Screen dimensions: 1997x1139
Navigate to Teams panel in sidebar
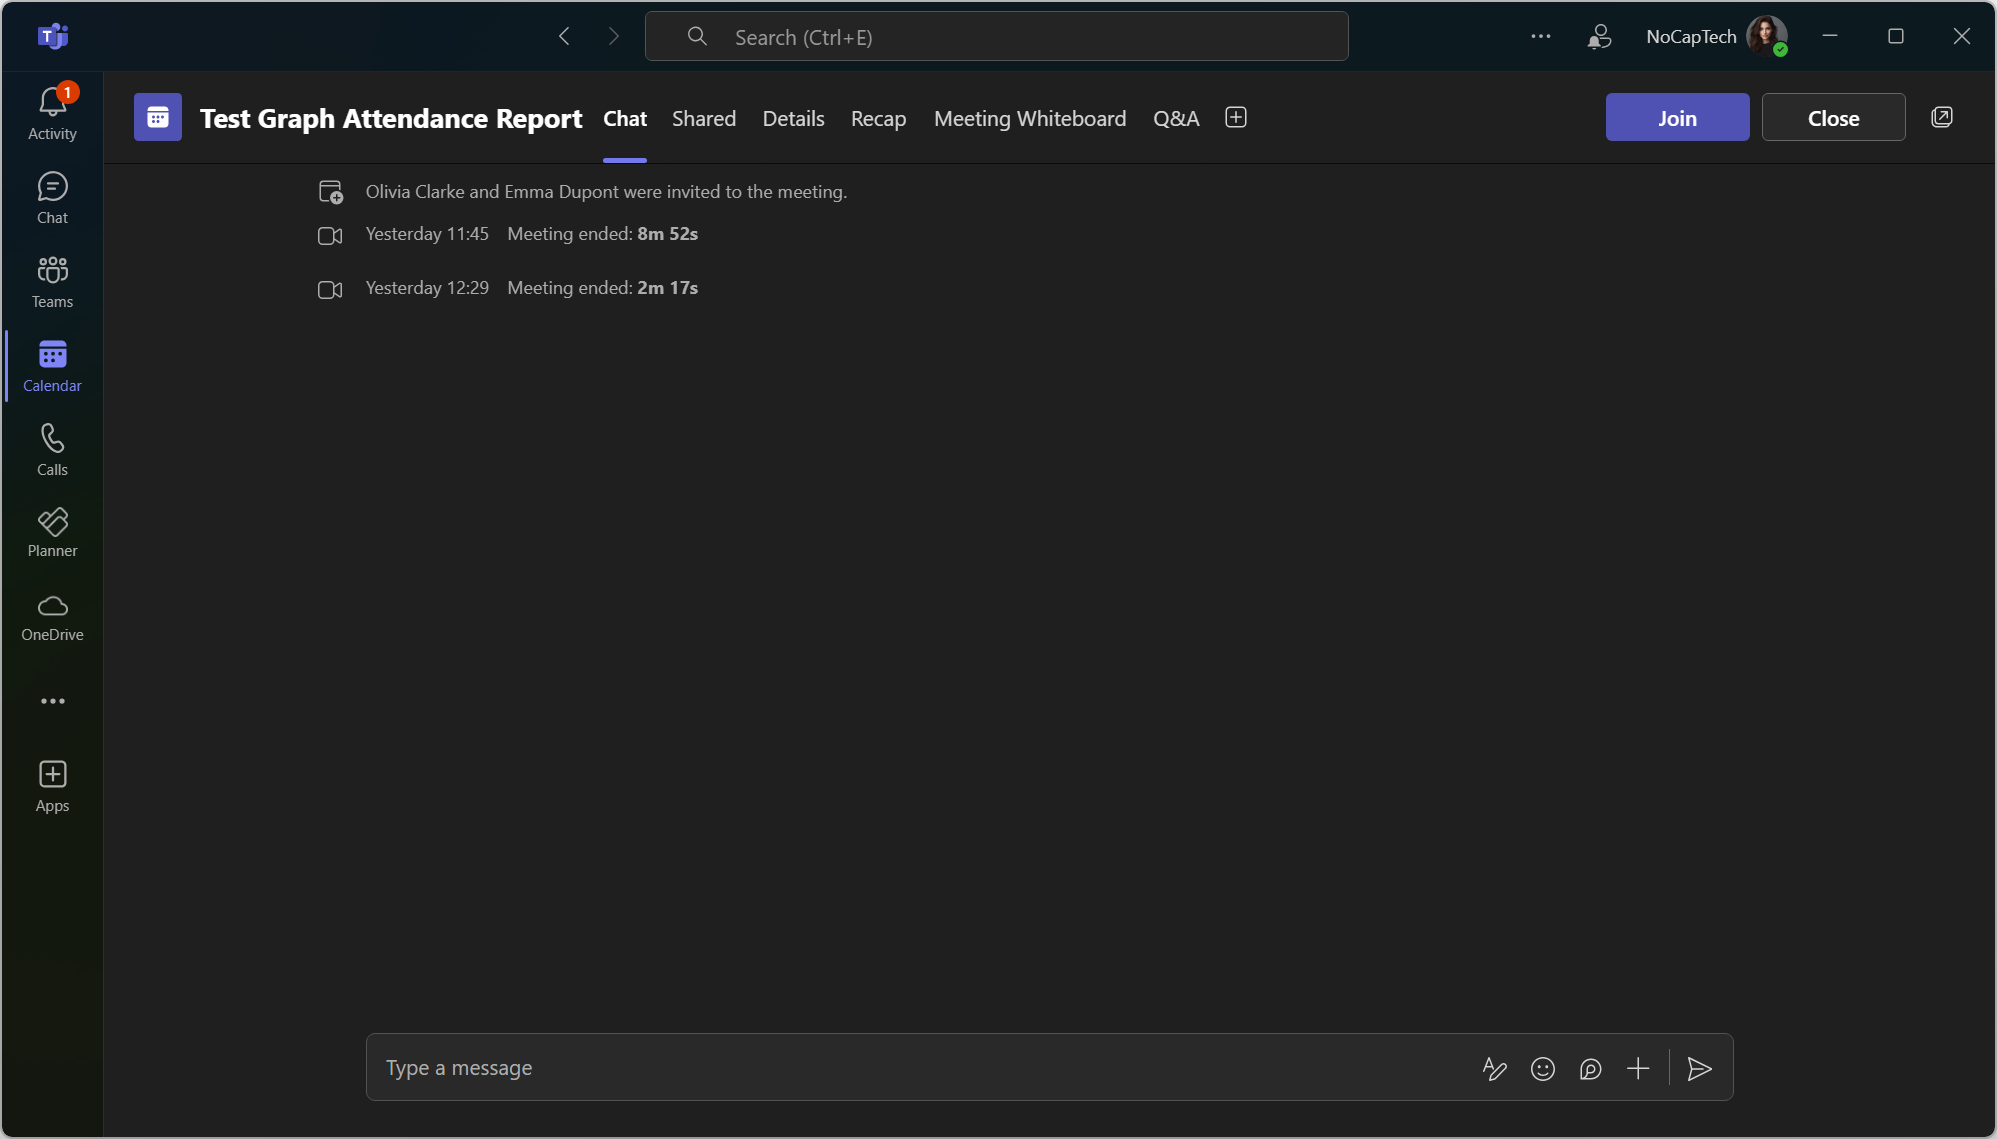click(x=52, y=281)
